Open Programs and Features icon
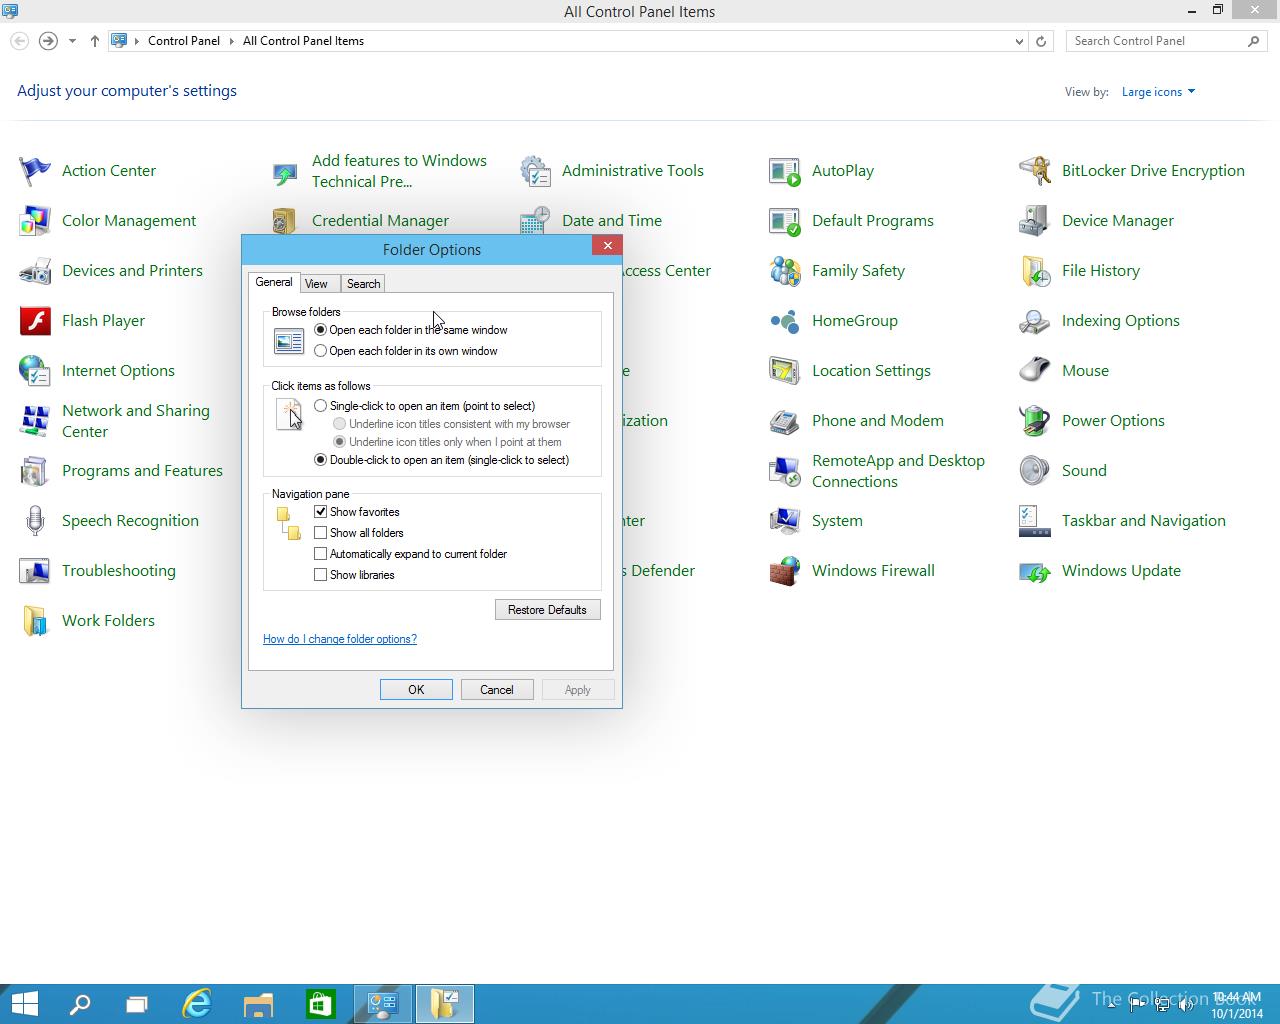This screenshot has height=1024, width=1280. click(x=35, y=471)
